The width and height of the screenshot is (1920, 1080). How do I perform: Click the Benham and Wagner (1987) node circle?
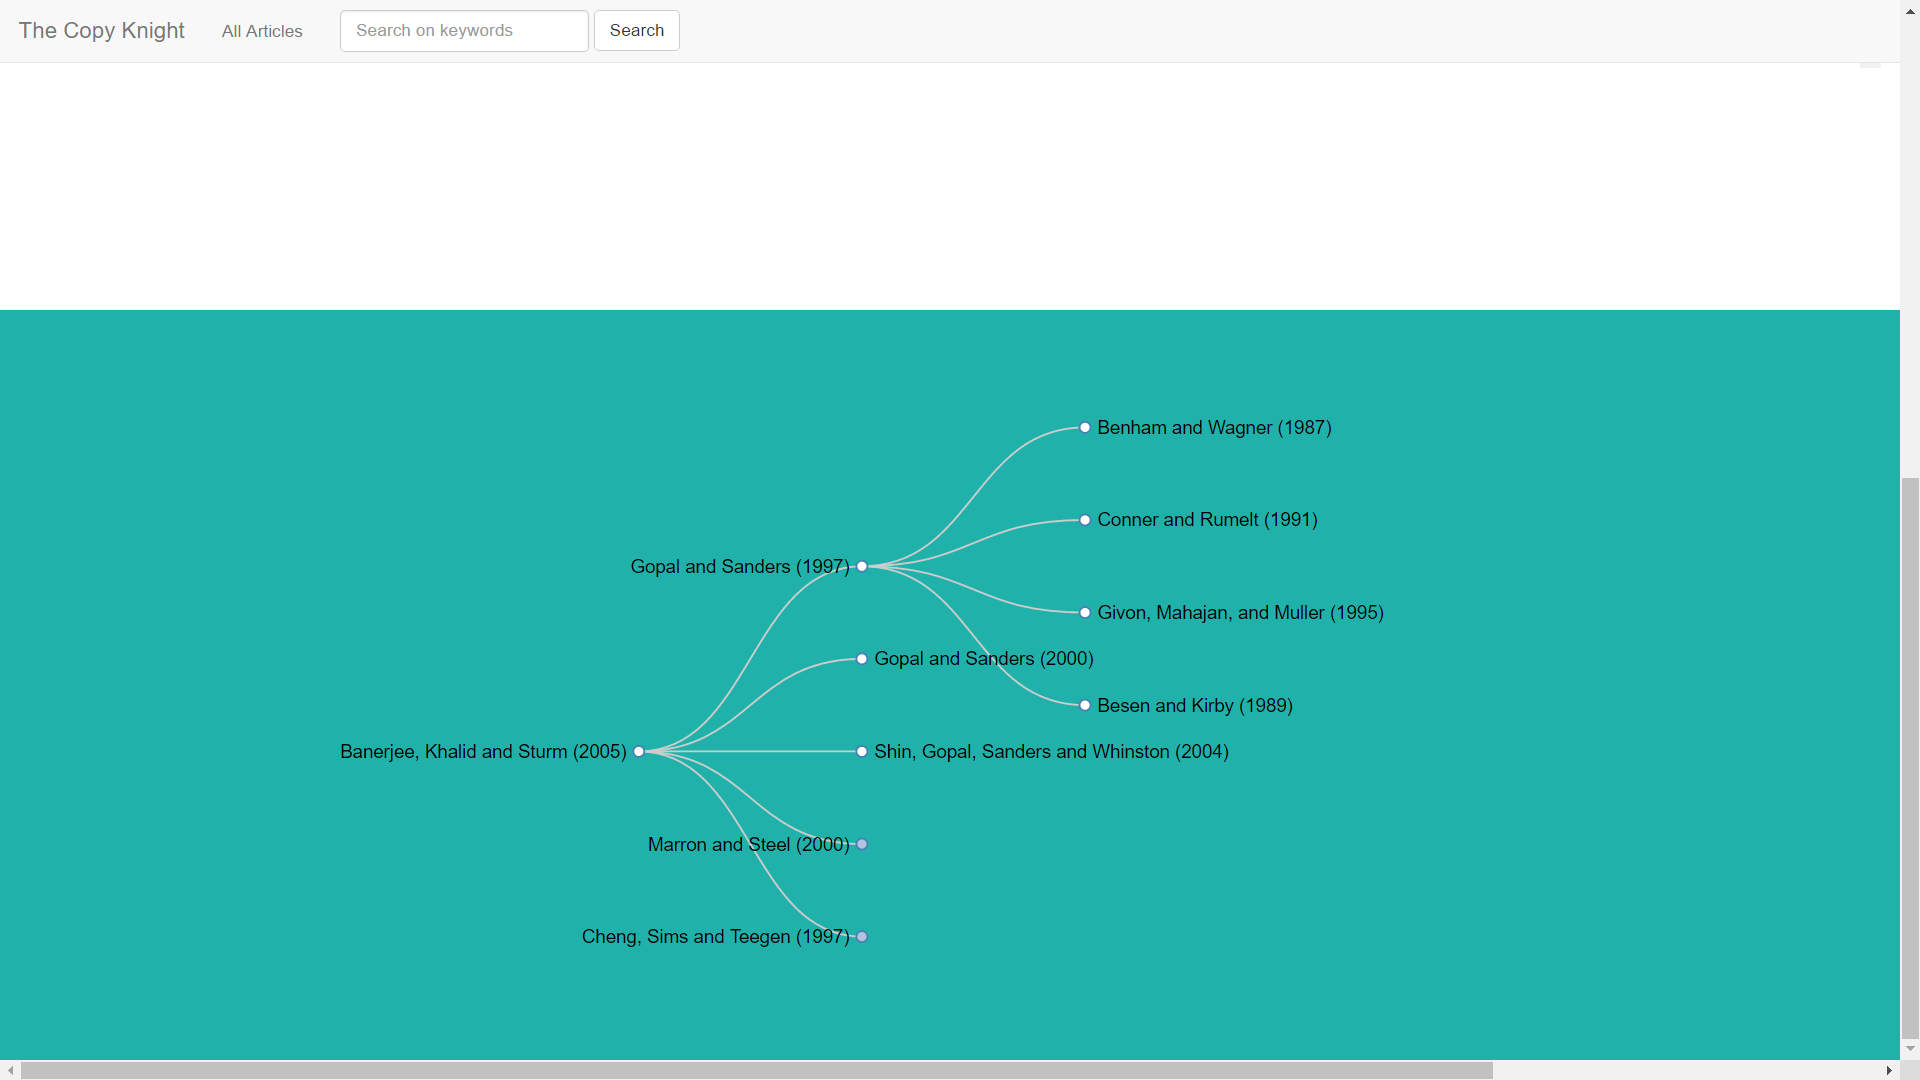(x=1085, y=427)
